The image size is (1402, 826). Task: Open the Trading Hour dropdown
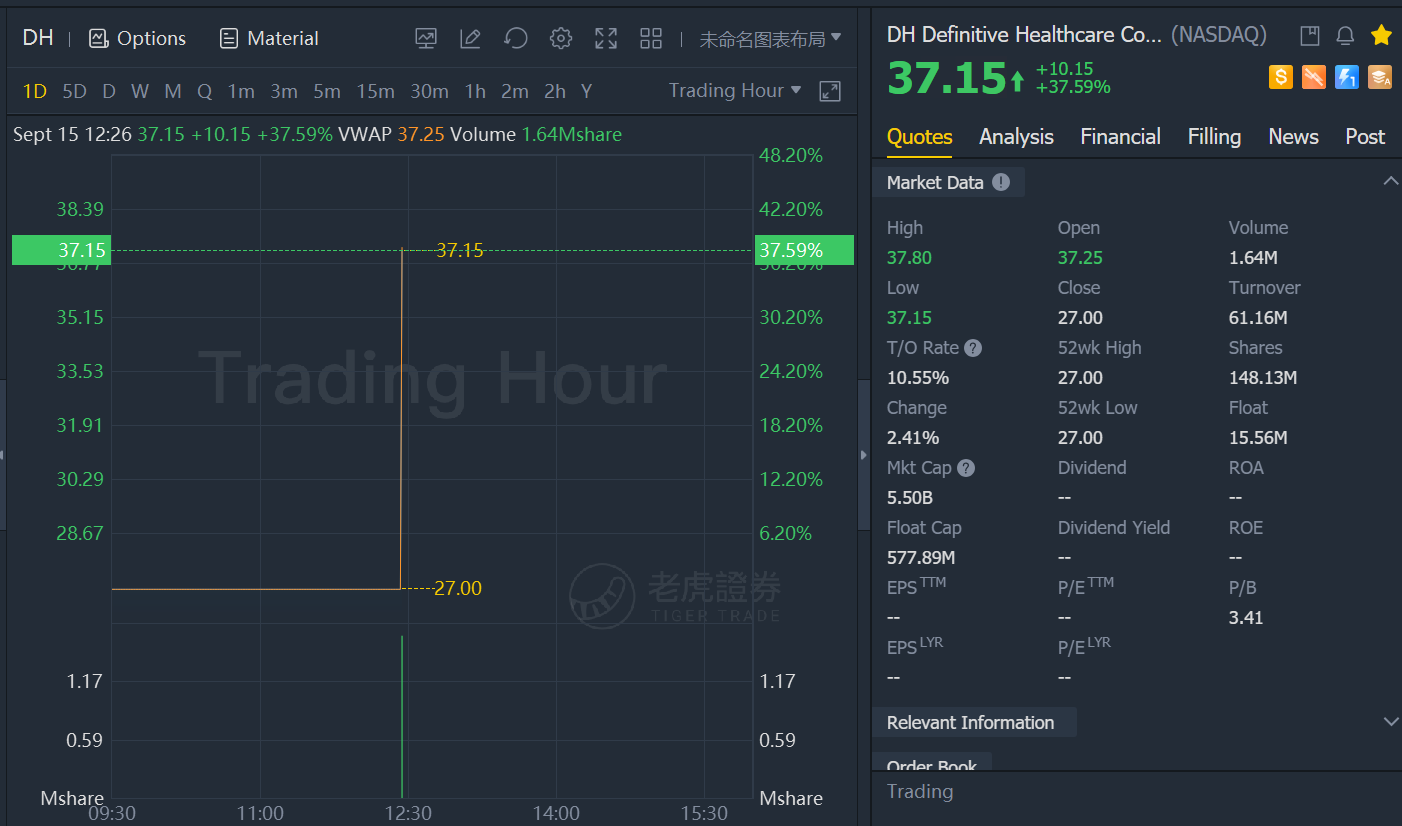[x=735, y=91]
